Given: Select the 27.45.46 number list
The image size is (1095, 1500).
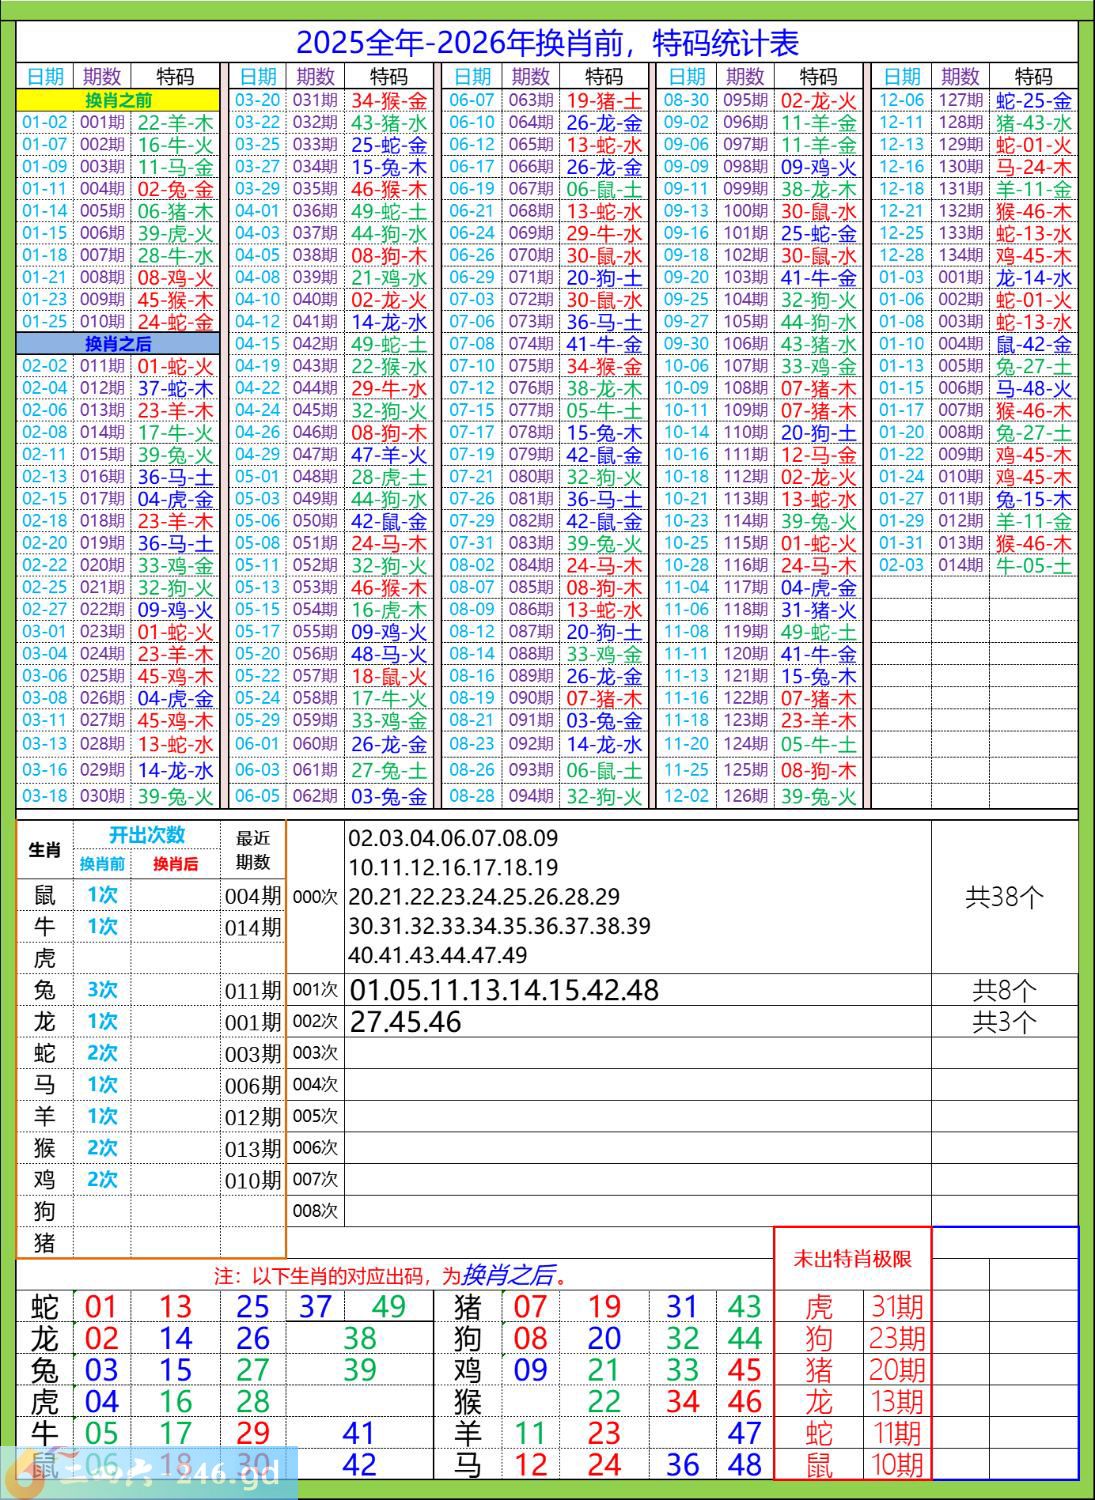Looking at the screenshot, I should point(405,1022).
